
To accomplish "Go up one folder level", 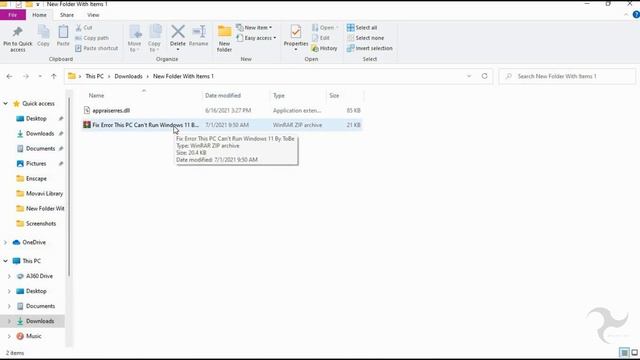I will [x=53, y=76].
